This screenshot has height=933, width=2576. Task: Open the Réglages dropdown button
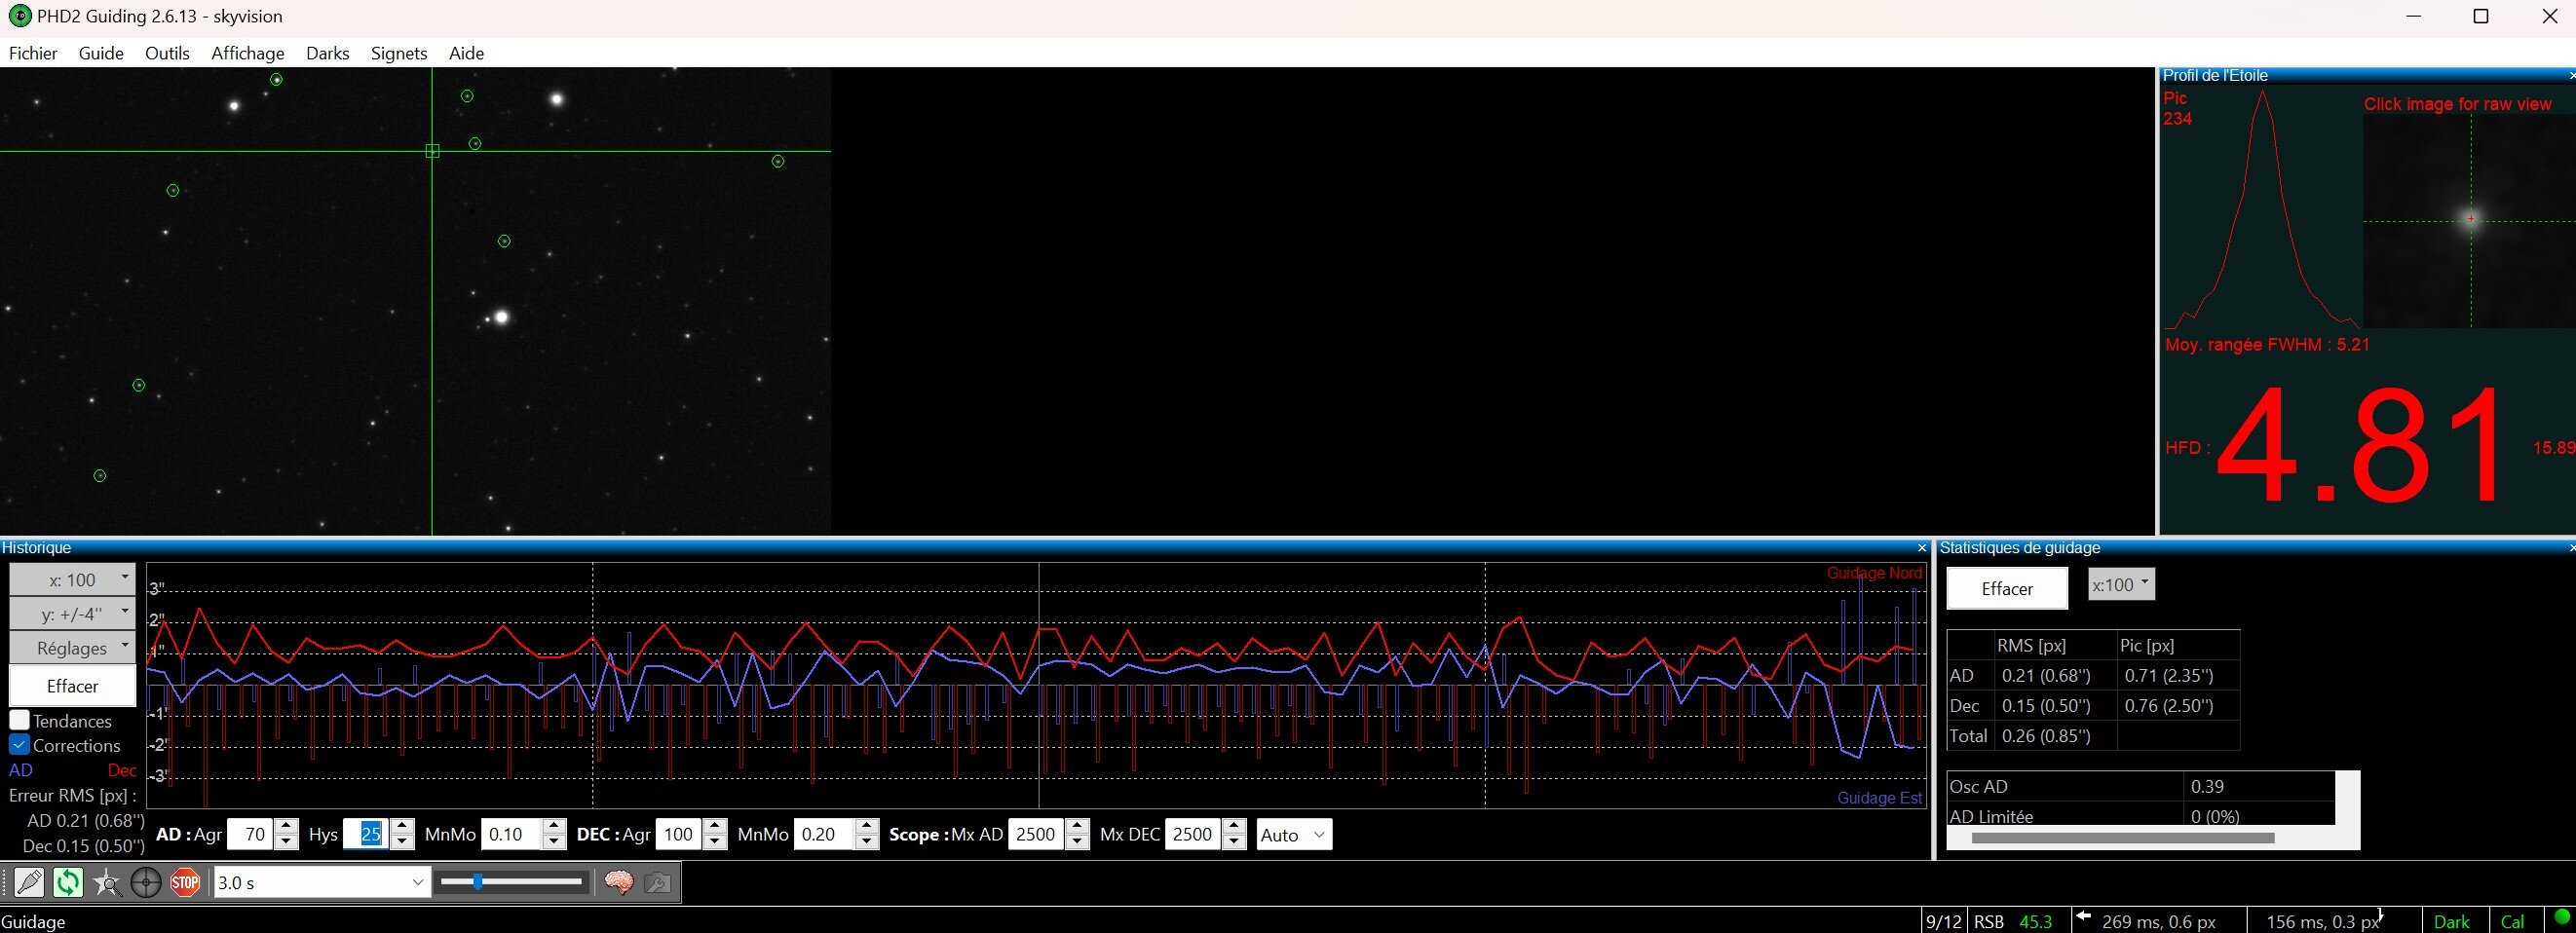(72, 647)
